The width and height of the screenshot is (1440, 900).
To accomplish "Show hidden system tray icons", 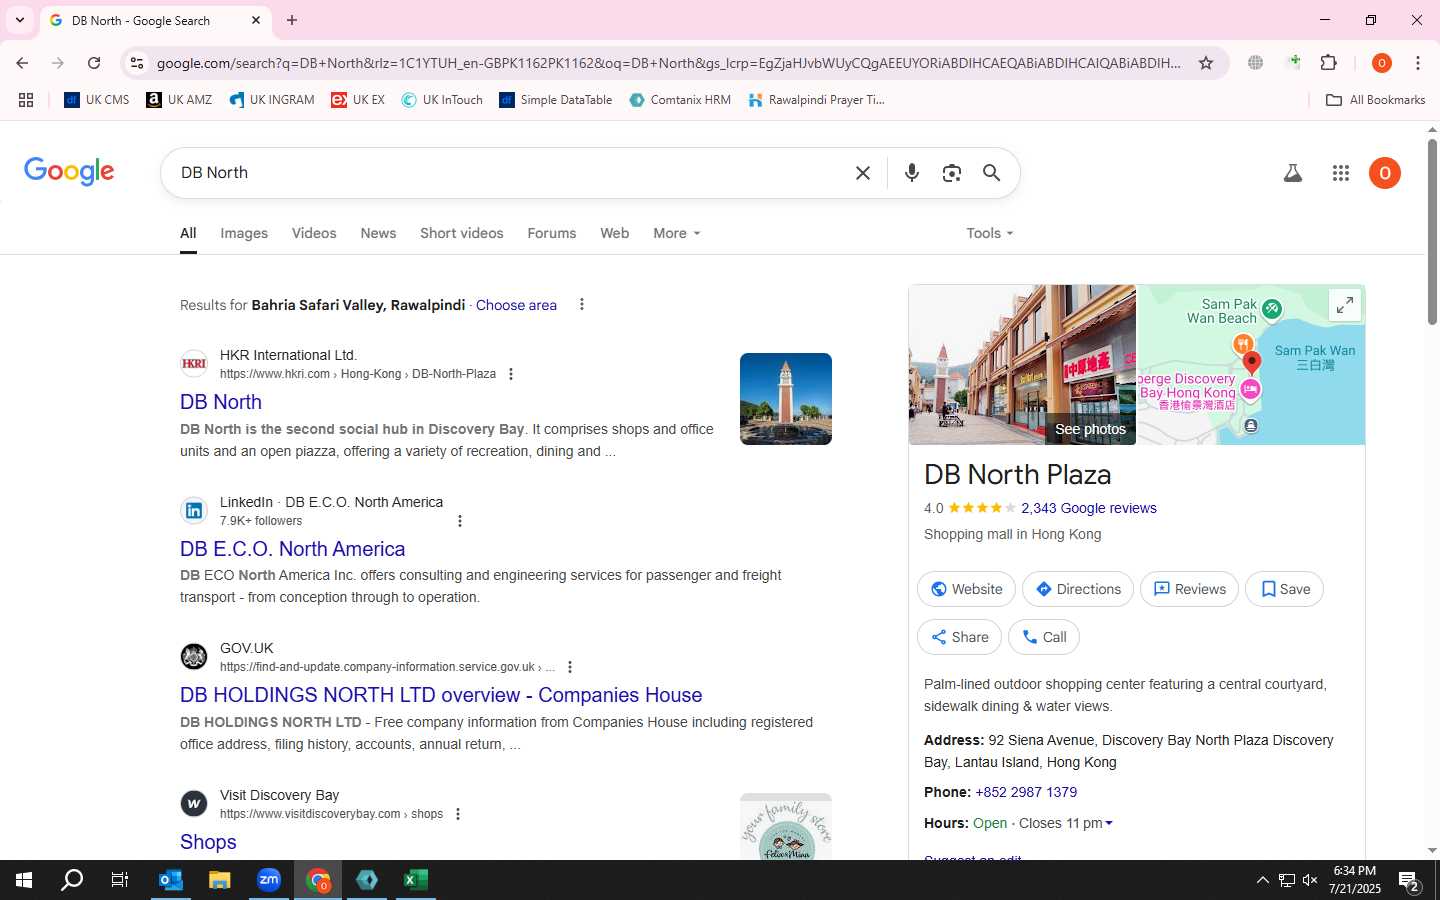I will tap(1262, 880).
